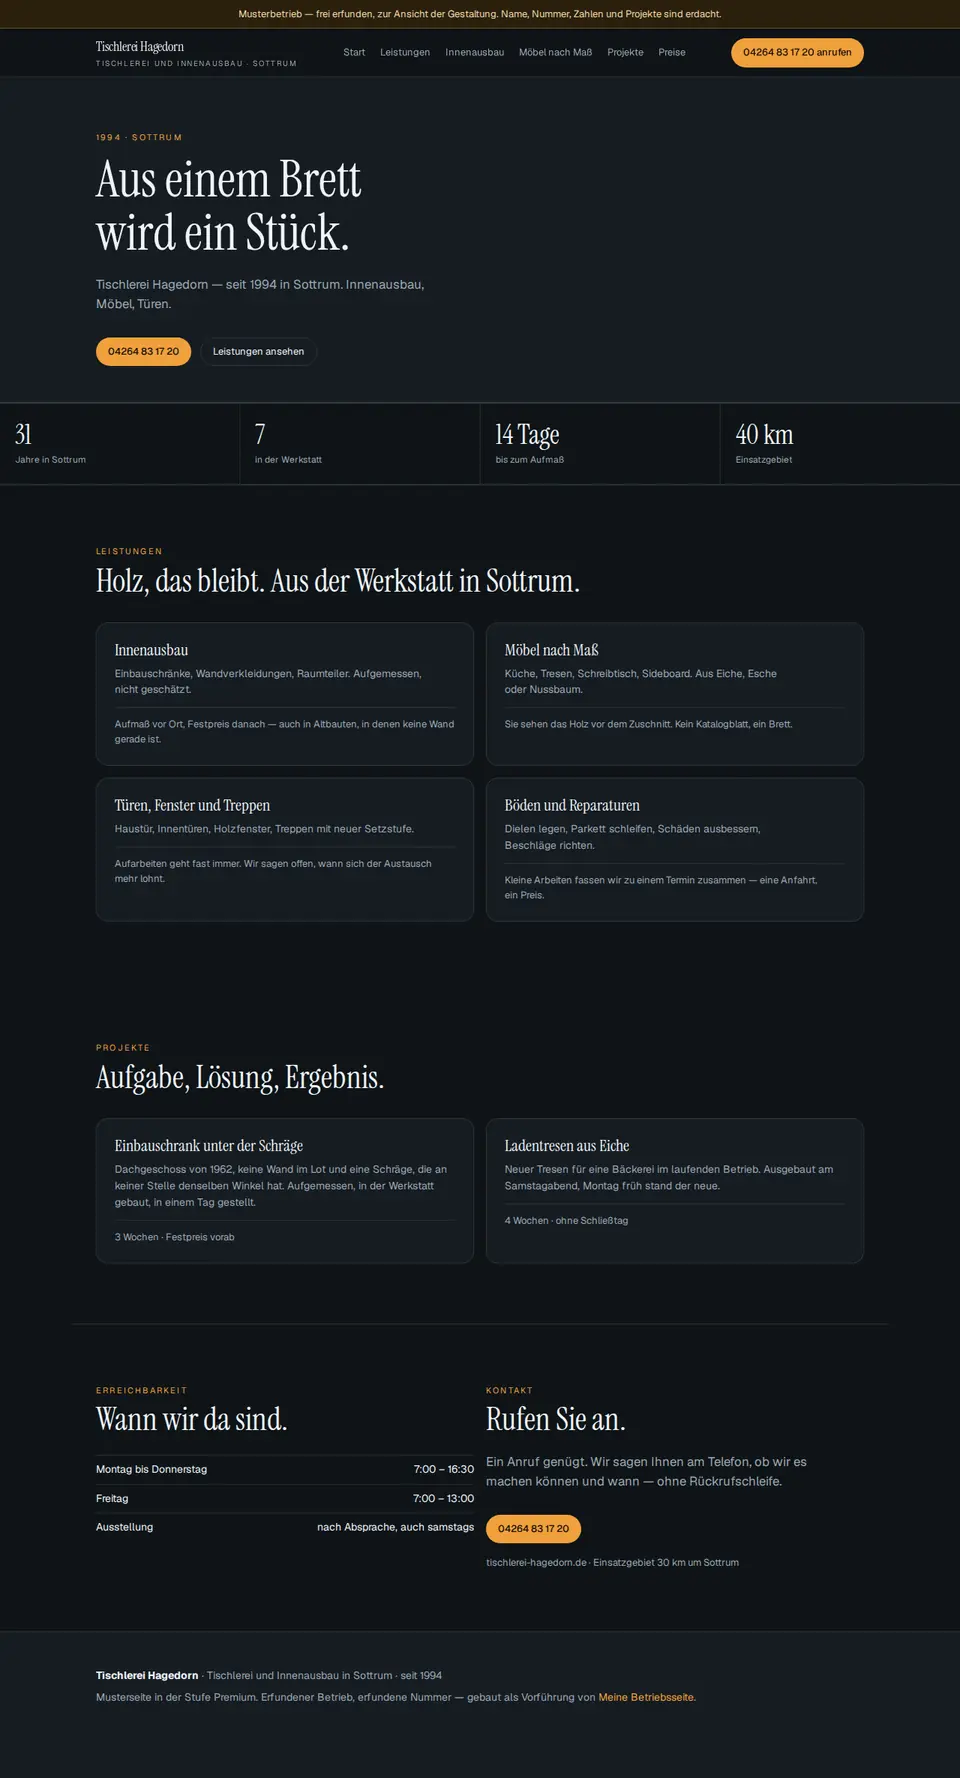960x1778 pixels.
Task: Open the Innenausbau service card
Action: click(285, 694)
